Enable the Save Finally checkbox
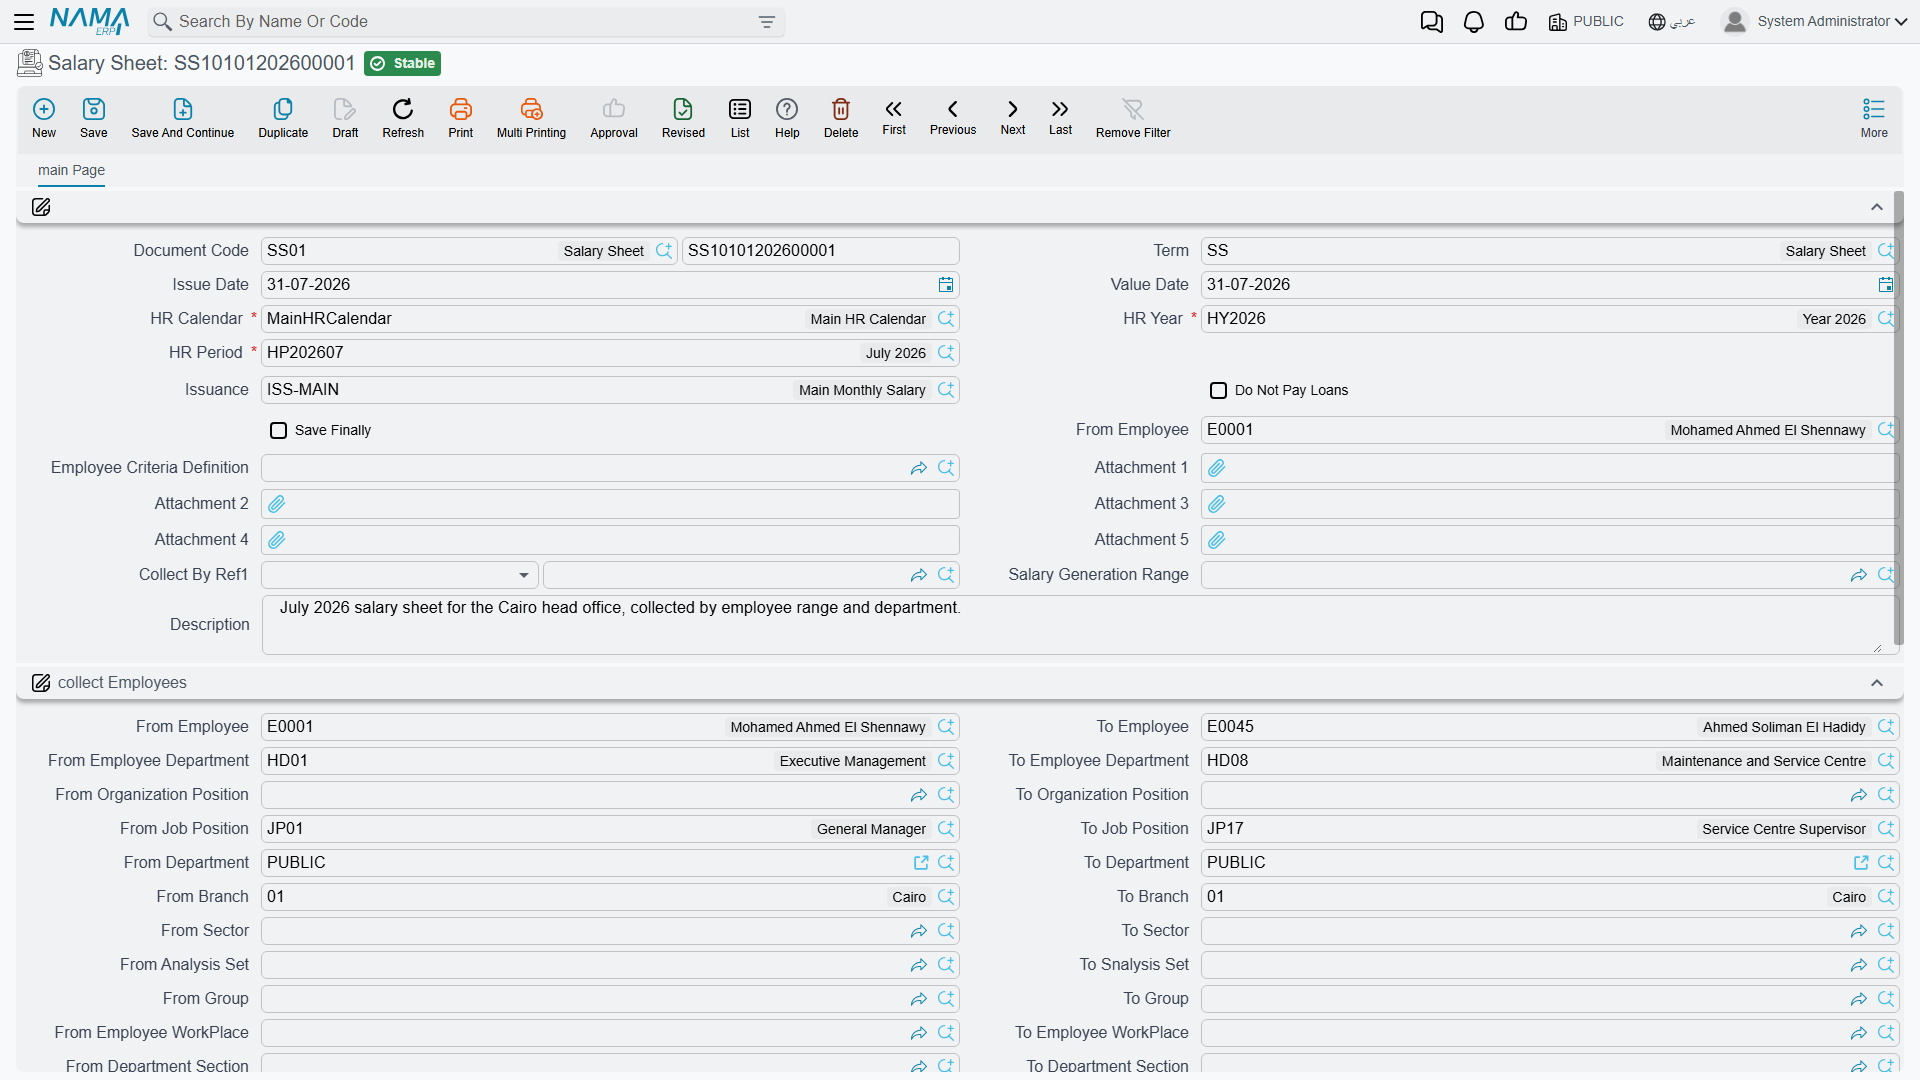The height and width of the screenshot is (1080, 1920). click(279, 431)
